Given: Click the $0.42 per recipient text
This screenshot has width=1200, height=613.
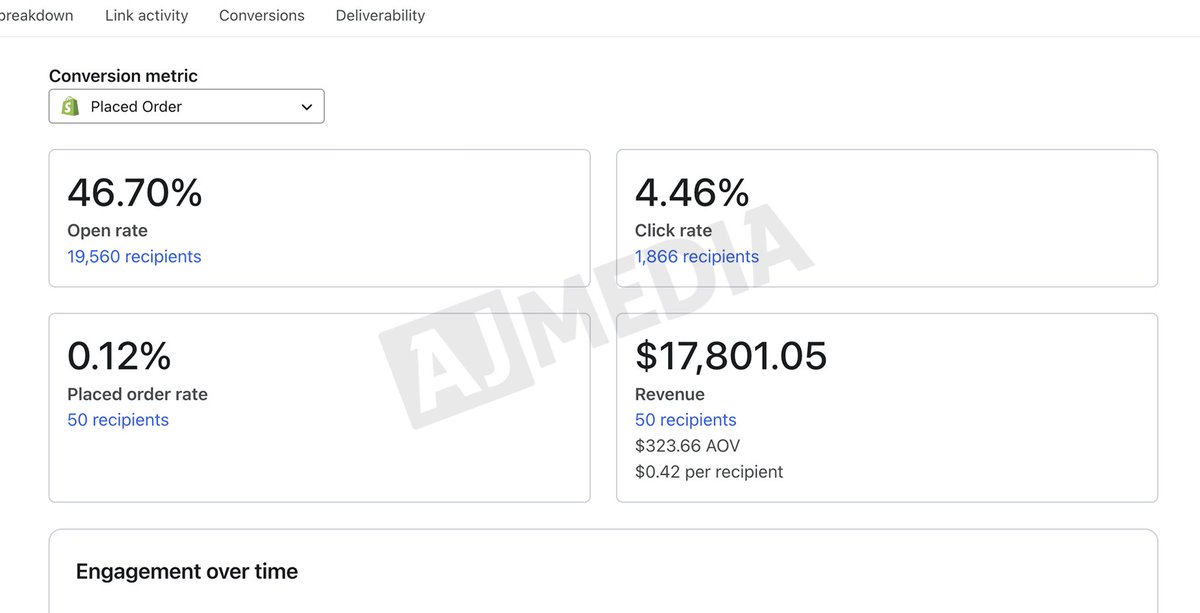Looking at the screenshot, I should (x=709, y=472).
